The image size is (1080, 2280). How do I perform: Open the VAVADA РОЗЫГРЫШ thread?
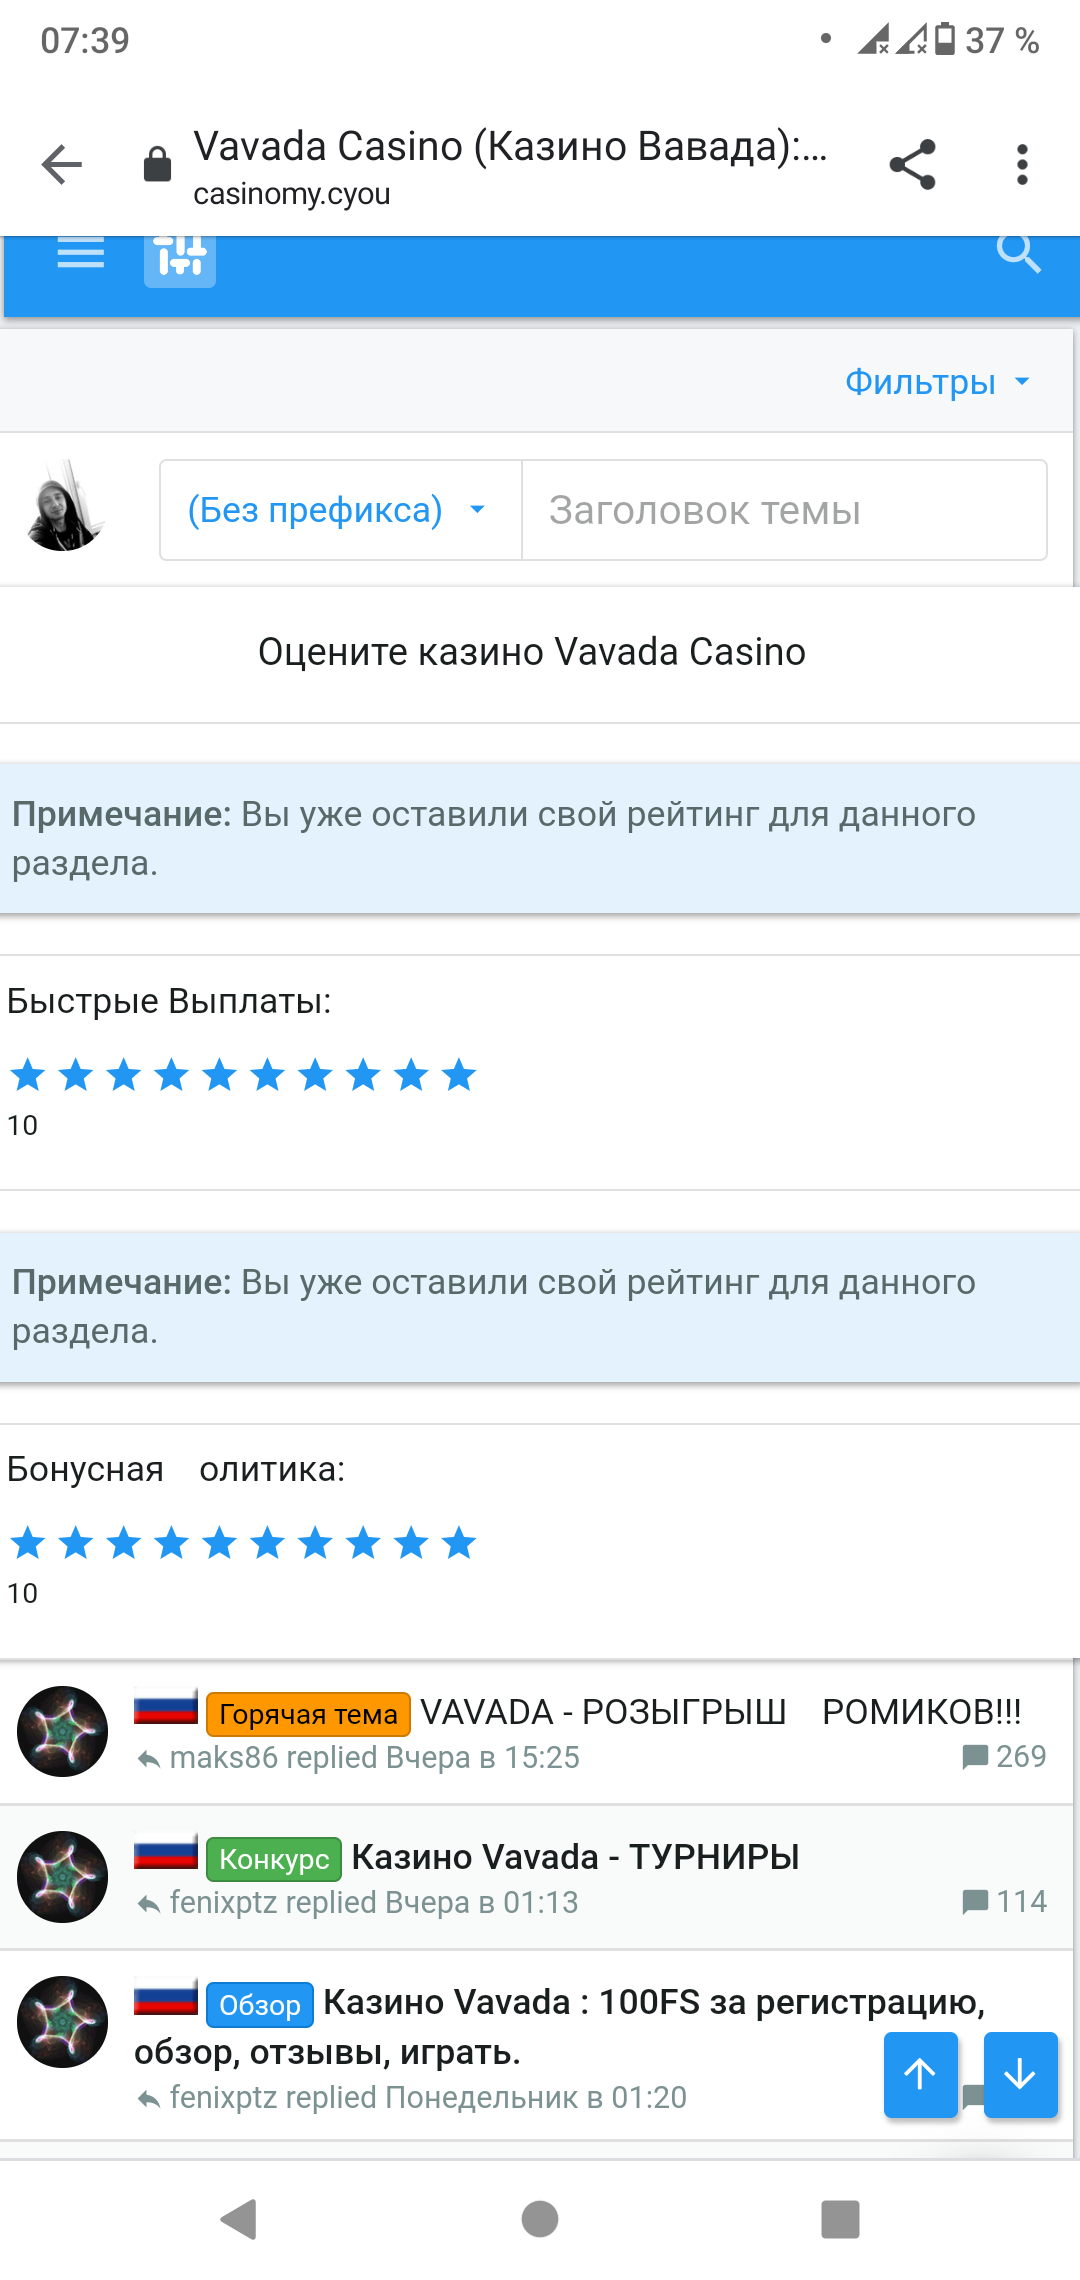pyautogui.click(x=721, y=1712)
